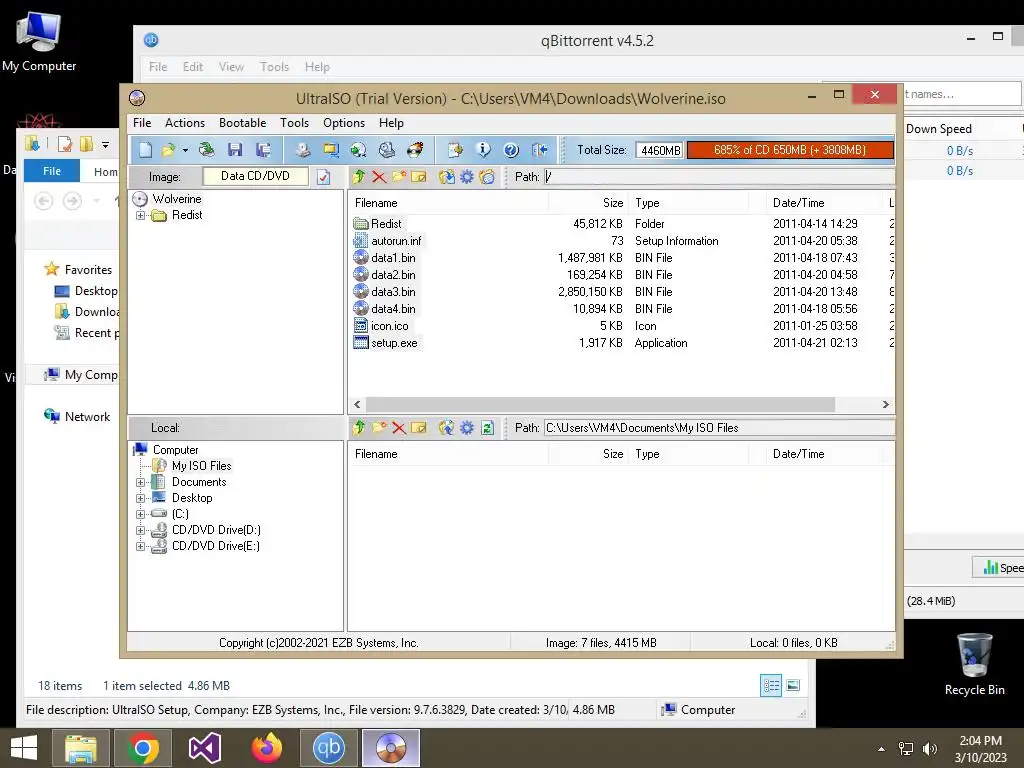Image resolution: width=1024 pixels, height=768 pixels.
Task: Click the Burn CD/DVD Image flame icon
Action: [415, 150]
